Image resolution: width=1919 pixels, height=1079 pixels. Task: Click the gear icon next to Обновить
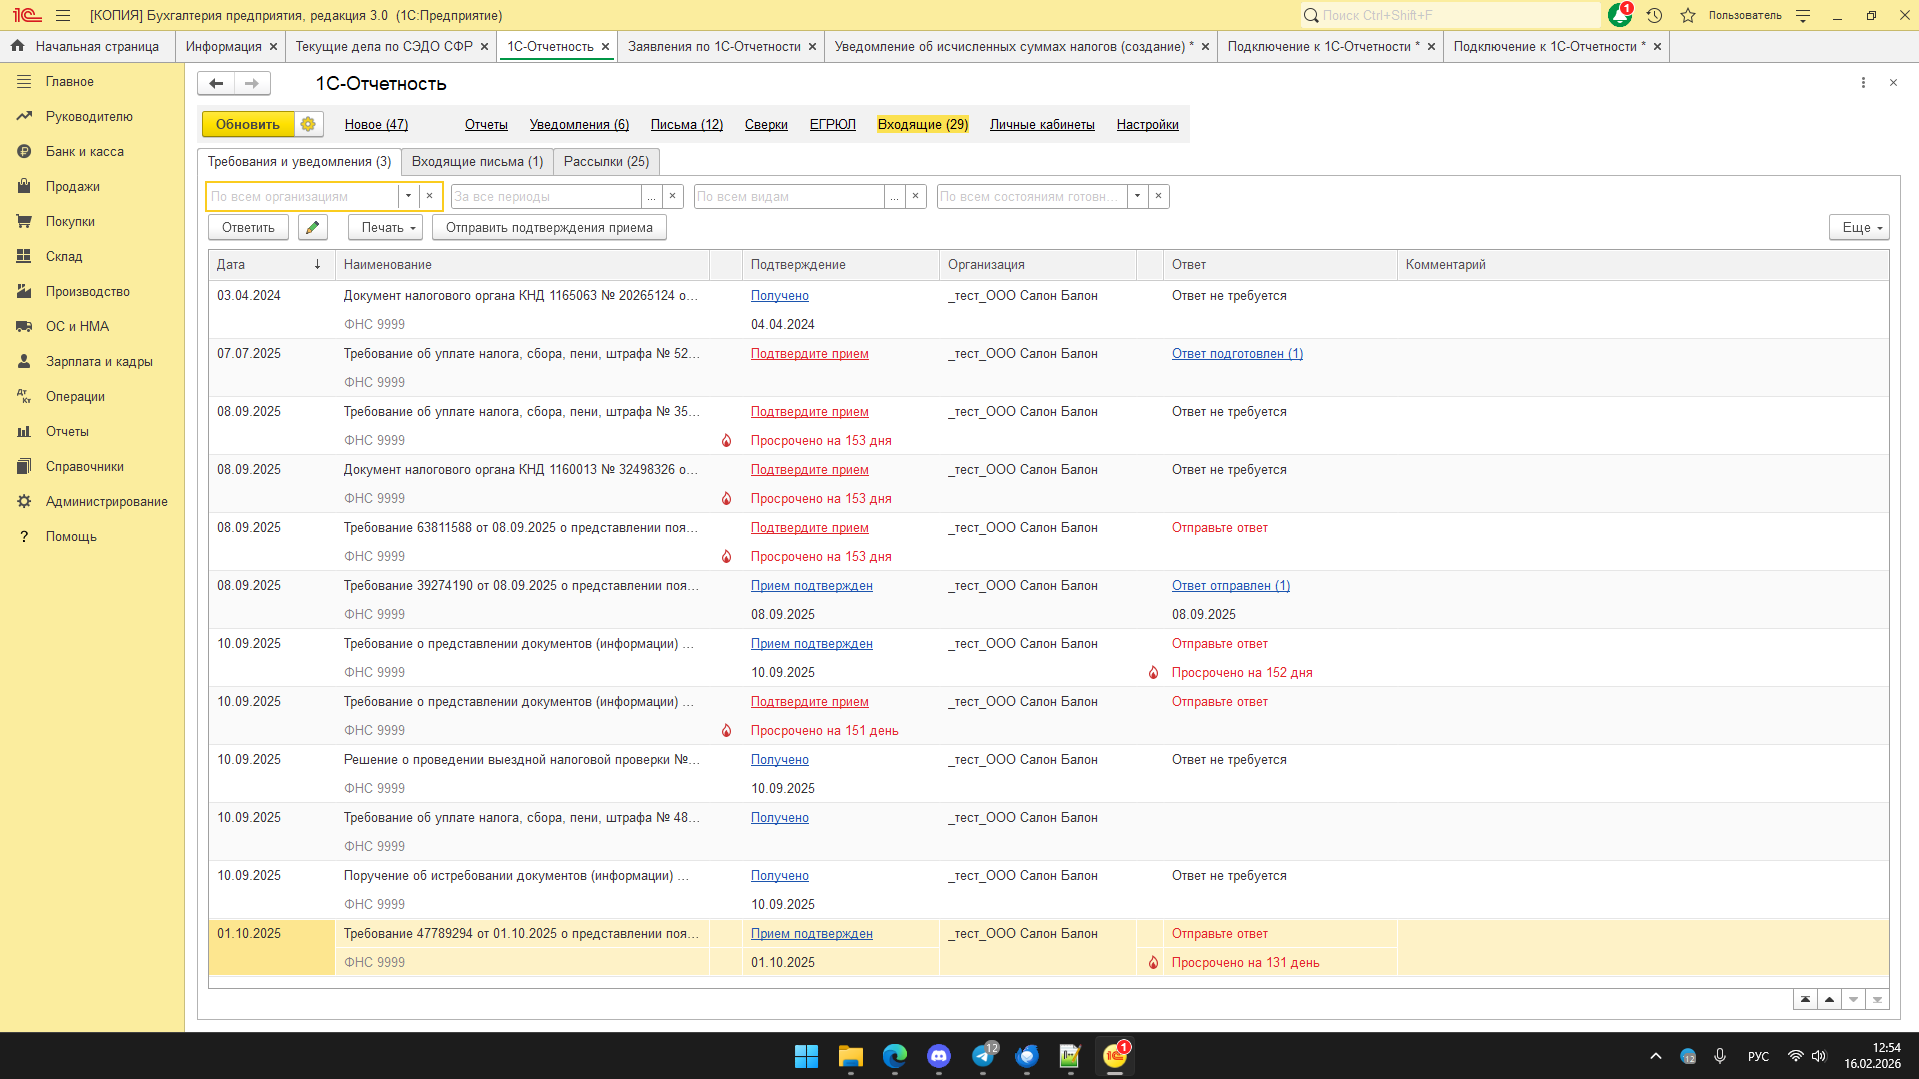[x=308, y=124]
